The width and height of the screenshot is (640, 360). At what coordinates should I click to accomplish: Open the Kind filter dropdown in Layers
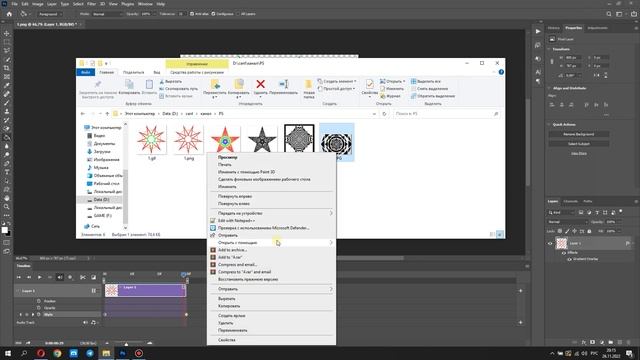pyautogui.click(x=560, y=212)
